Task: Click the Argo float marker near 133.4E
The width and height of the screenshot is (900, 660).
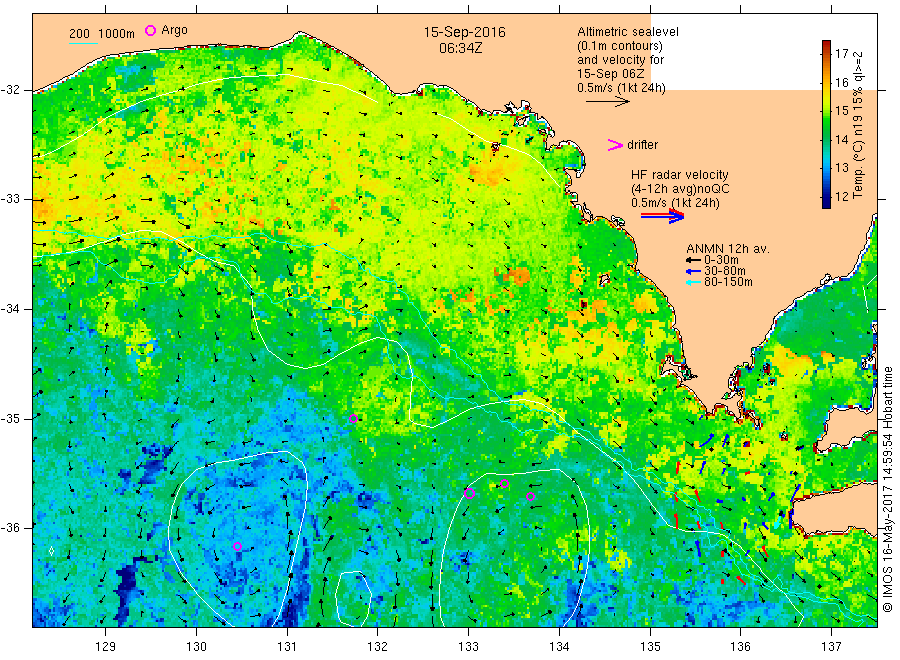Action: point(505,484)
